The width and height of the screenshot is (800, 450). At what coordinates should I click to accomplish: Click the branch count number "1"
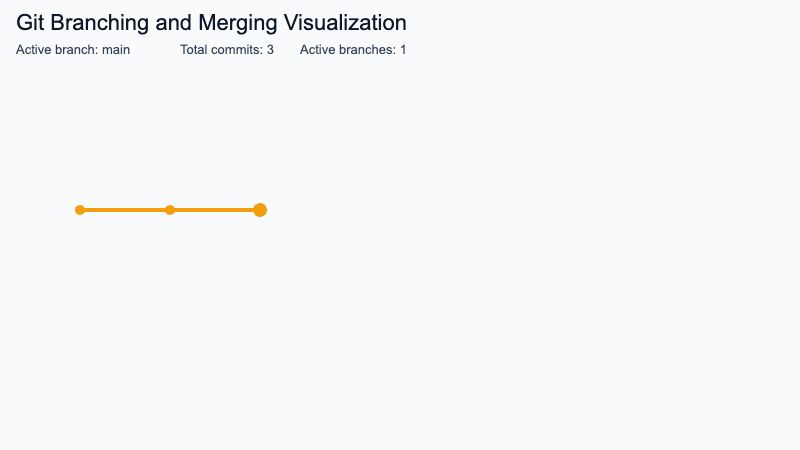coord(403,50)
